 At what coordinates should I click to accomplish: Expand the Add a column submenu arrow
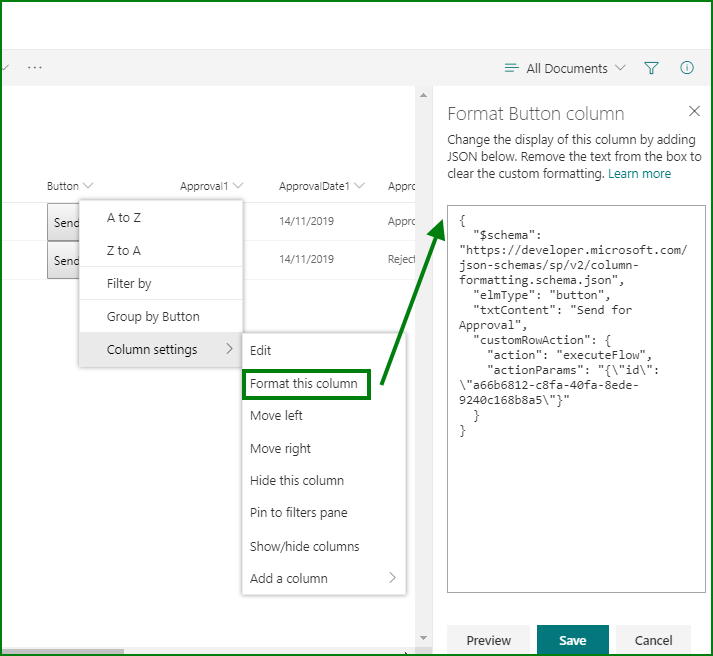tap(392, 578)
